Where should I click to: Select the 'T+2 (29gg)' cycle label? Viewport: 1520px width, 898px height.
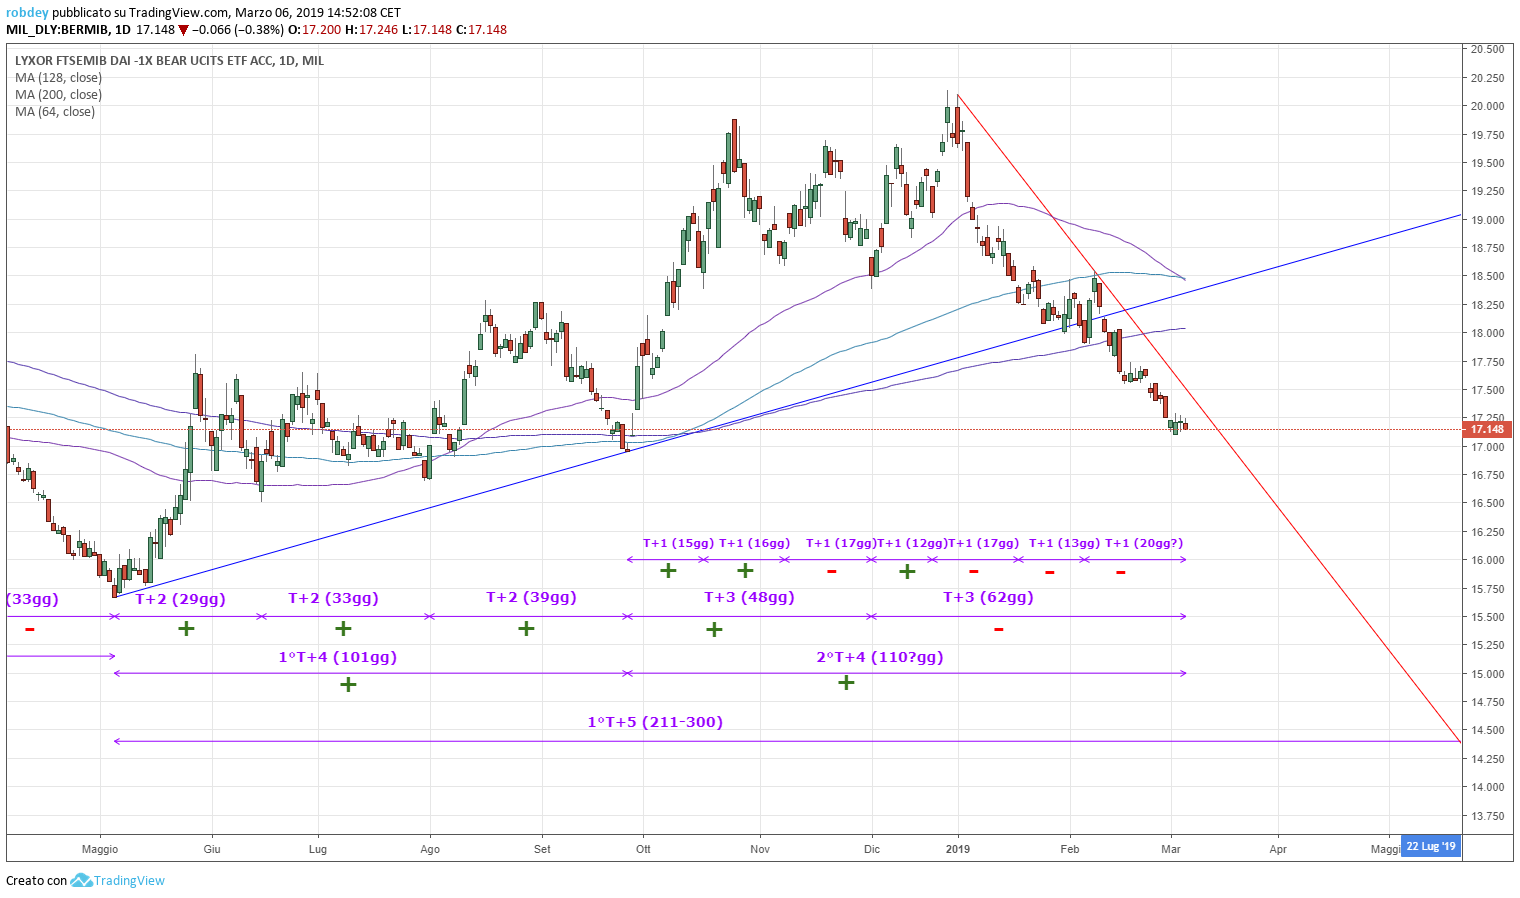(180, 599)
